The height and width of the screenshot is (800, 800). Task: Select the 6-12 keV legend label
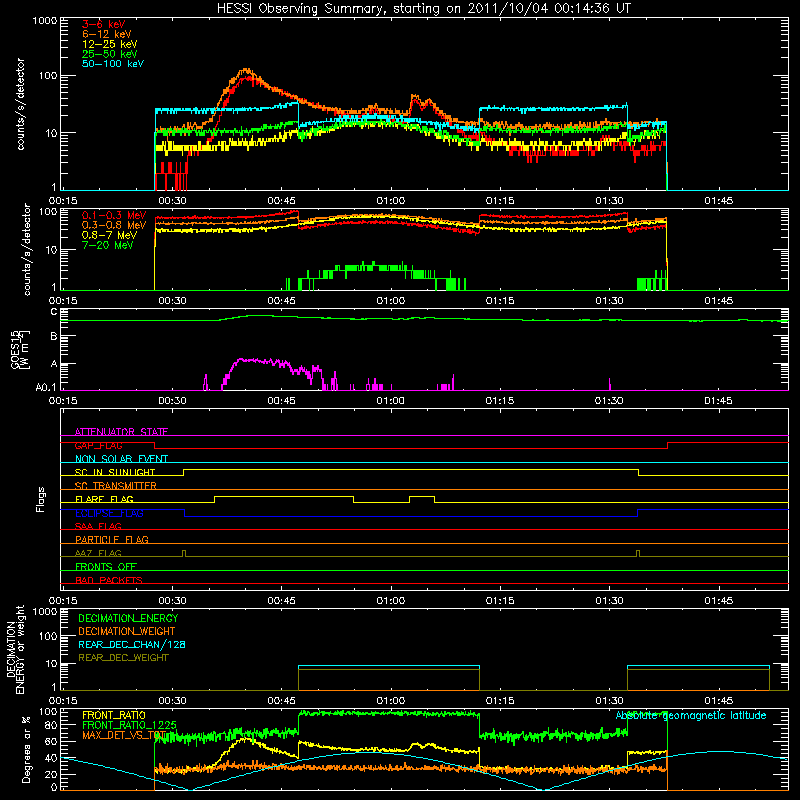[x=107, y=34]
